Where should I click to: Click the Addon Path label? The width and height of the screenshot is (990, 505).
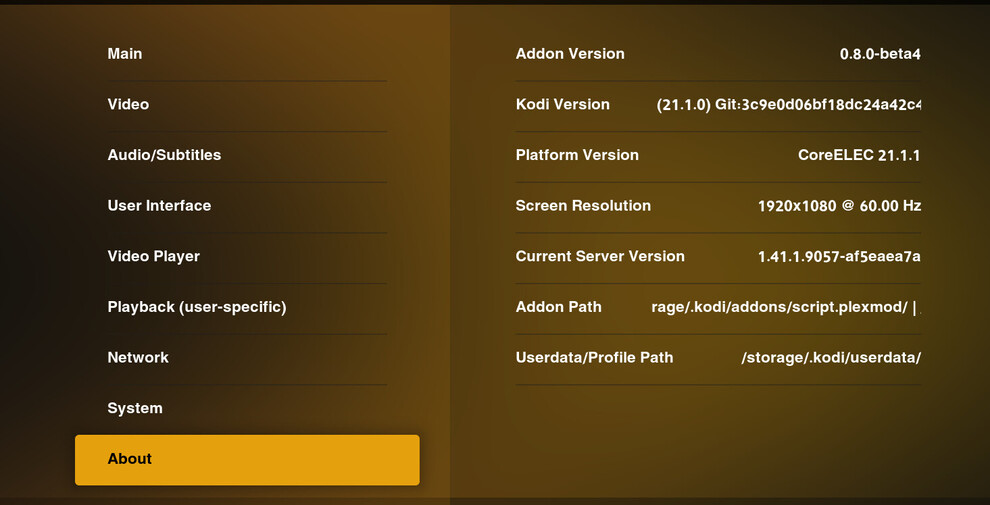(x=558, y=307)
